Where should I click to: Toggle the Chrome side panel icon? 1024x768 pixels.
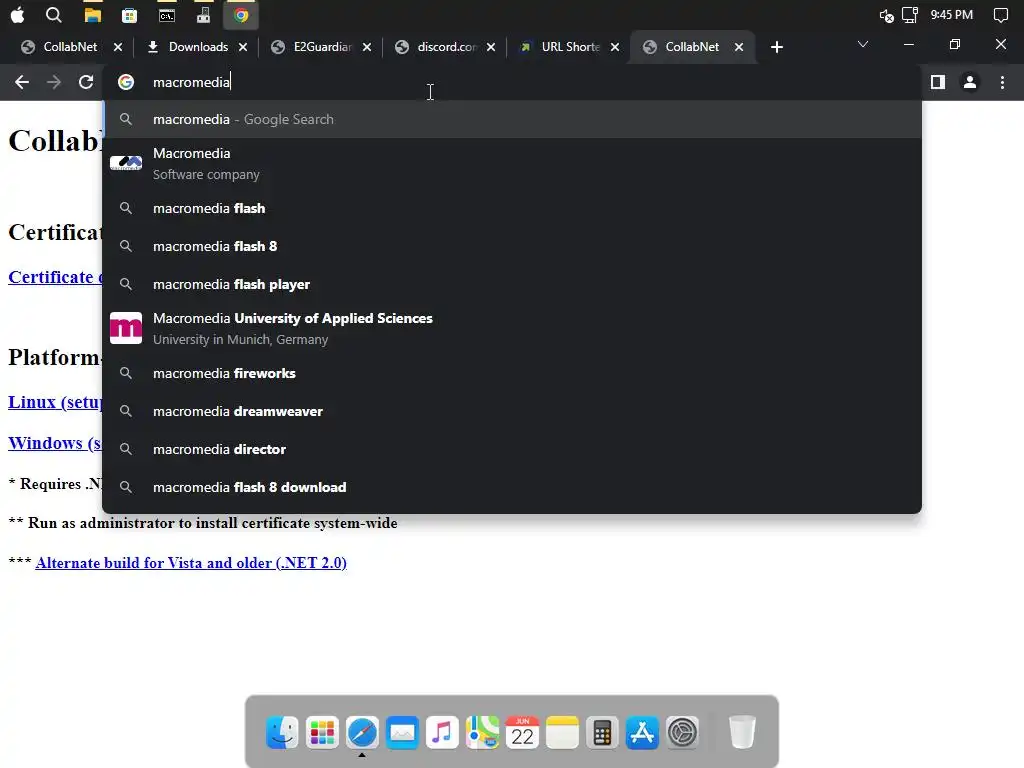point(938,82)
